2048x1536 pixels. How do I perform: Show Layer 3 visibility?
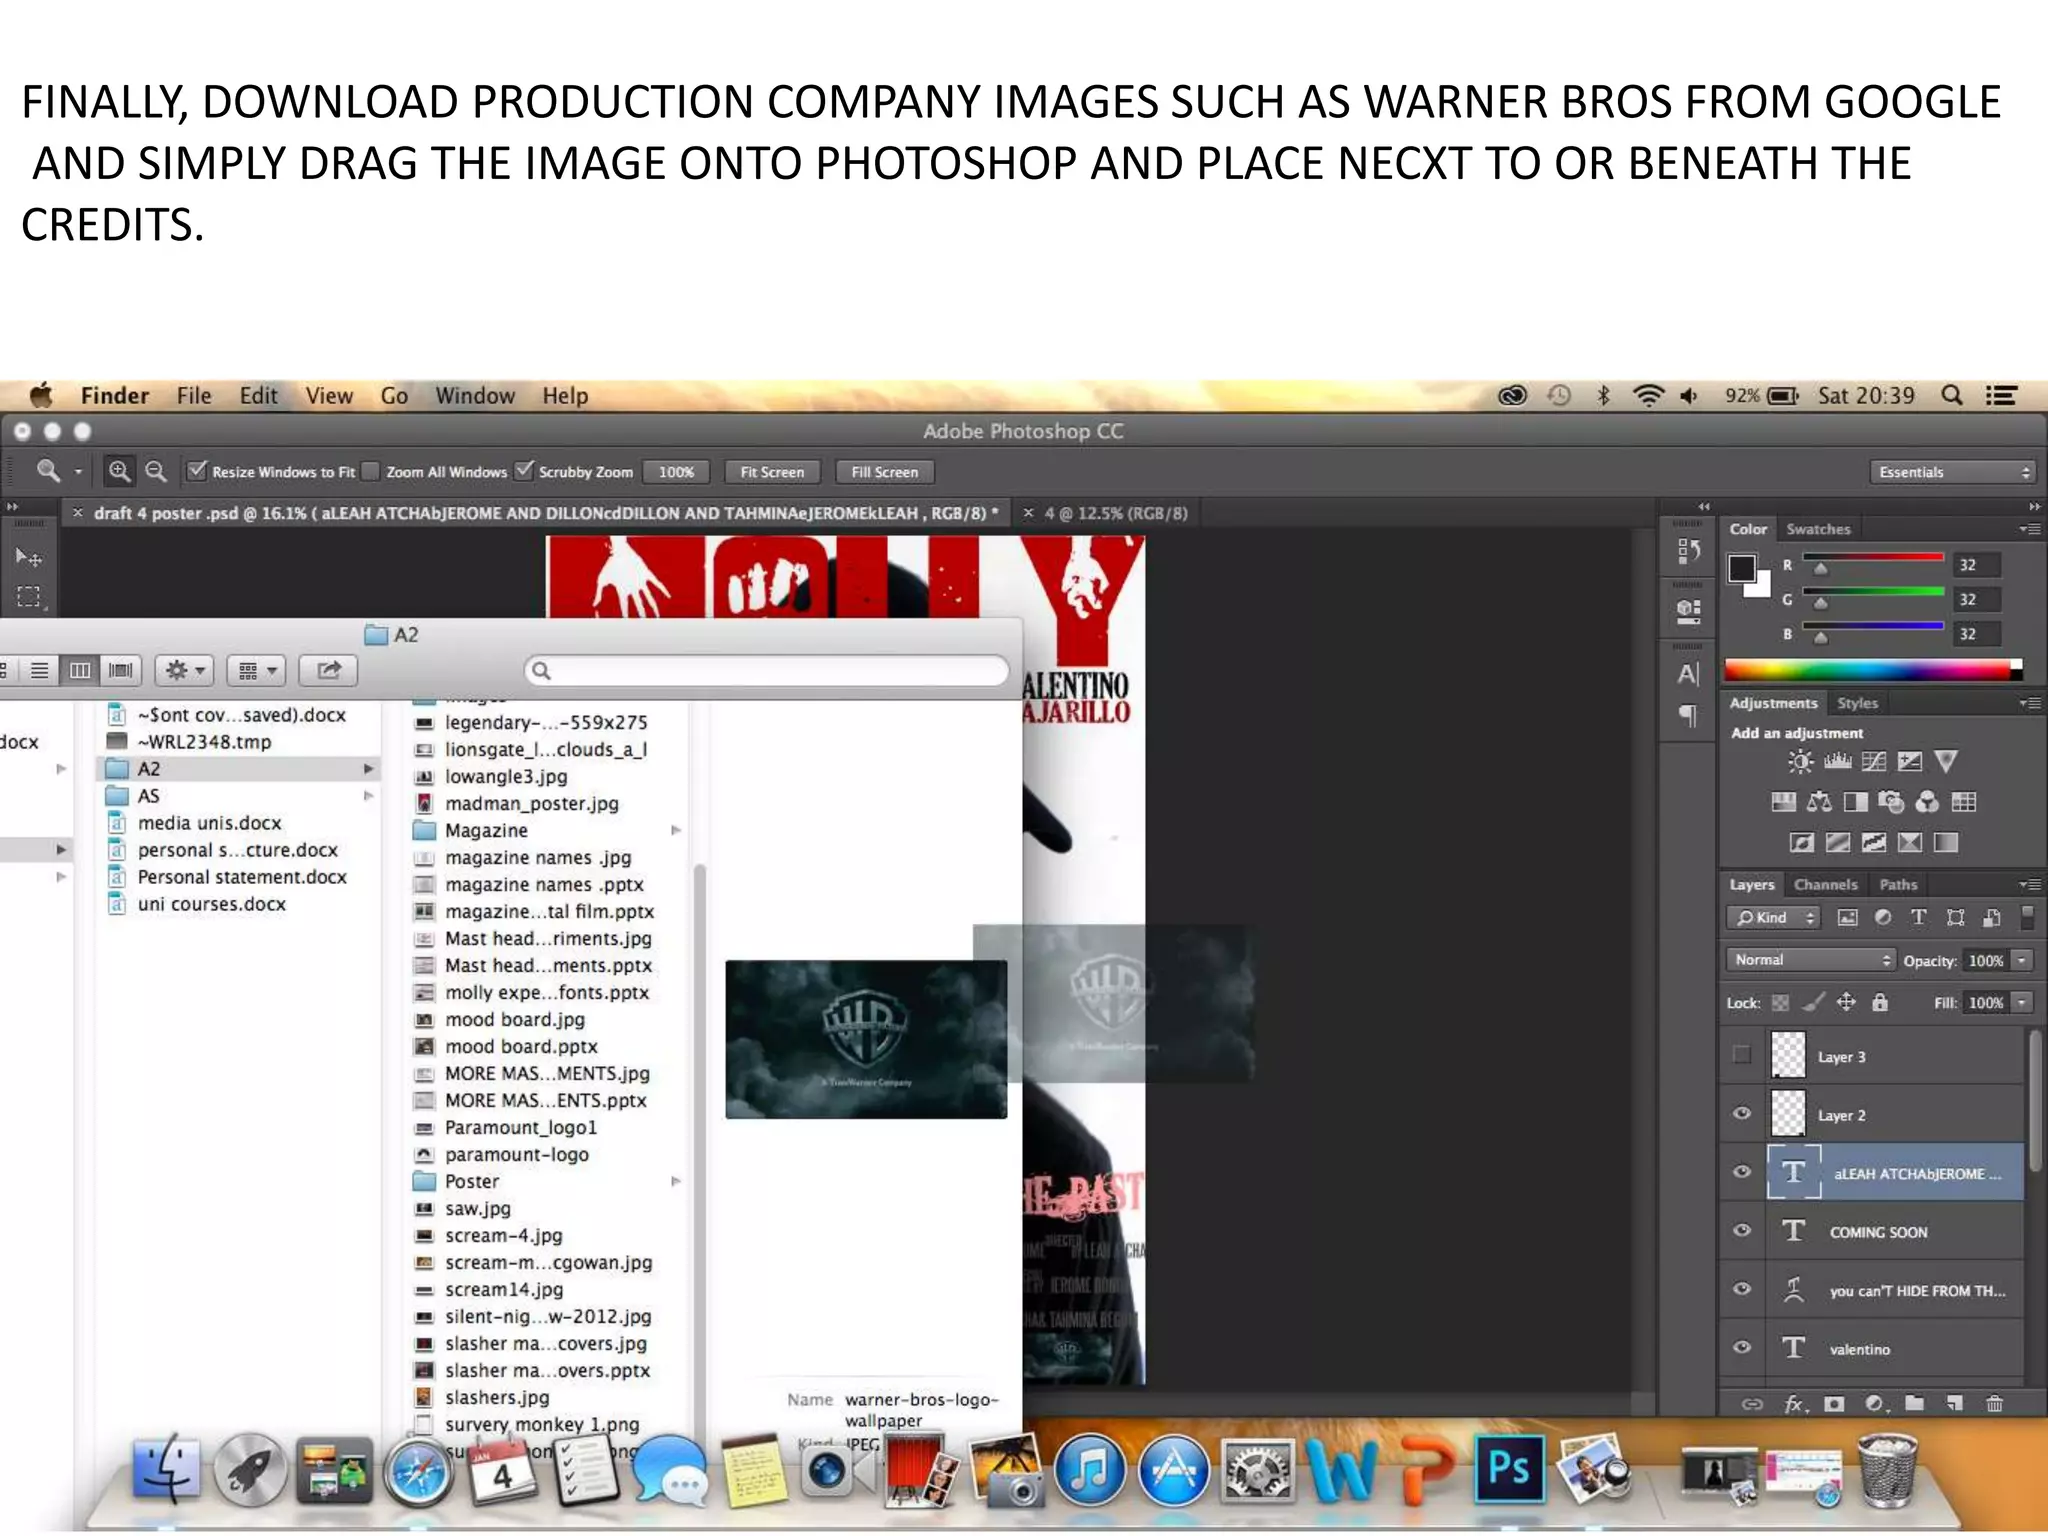(x=1742, y=1055)
